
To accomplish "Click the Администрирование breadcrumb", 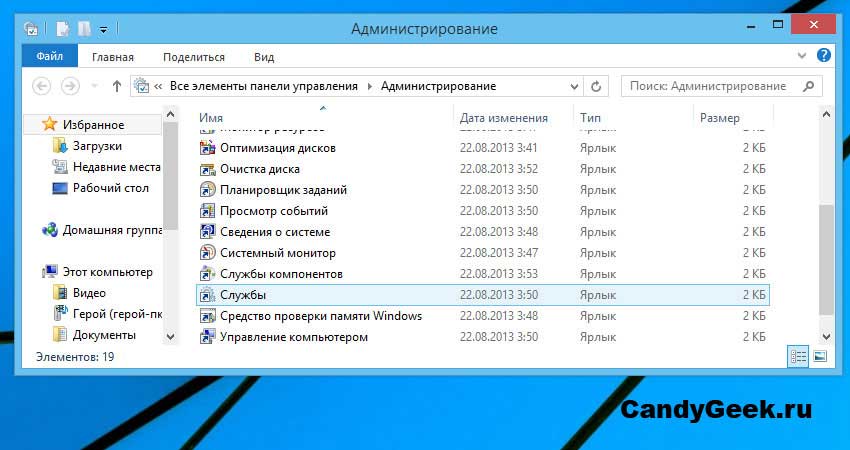I will [x=438, y=86].
